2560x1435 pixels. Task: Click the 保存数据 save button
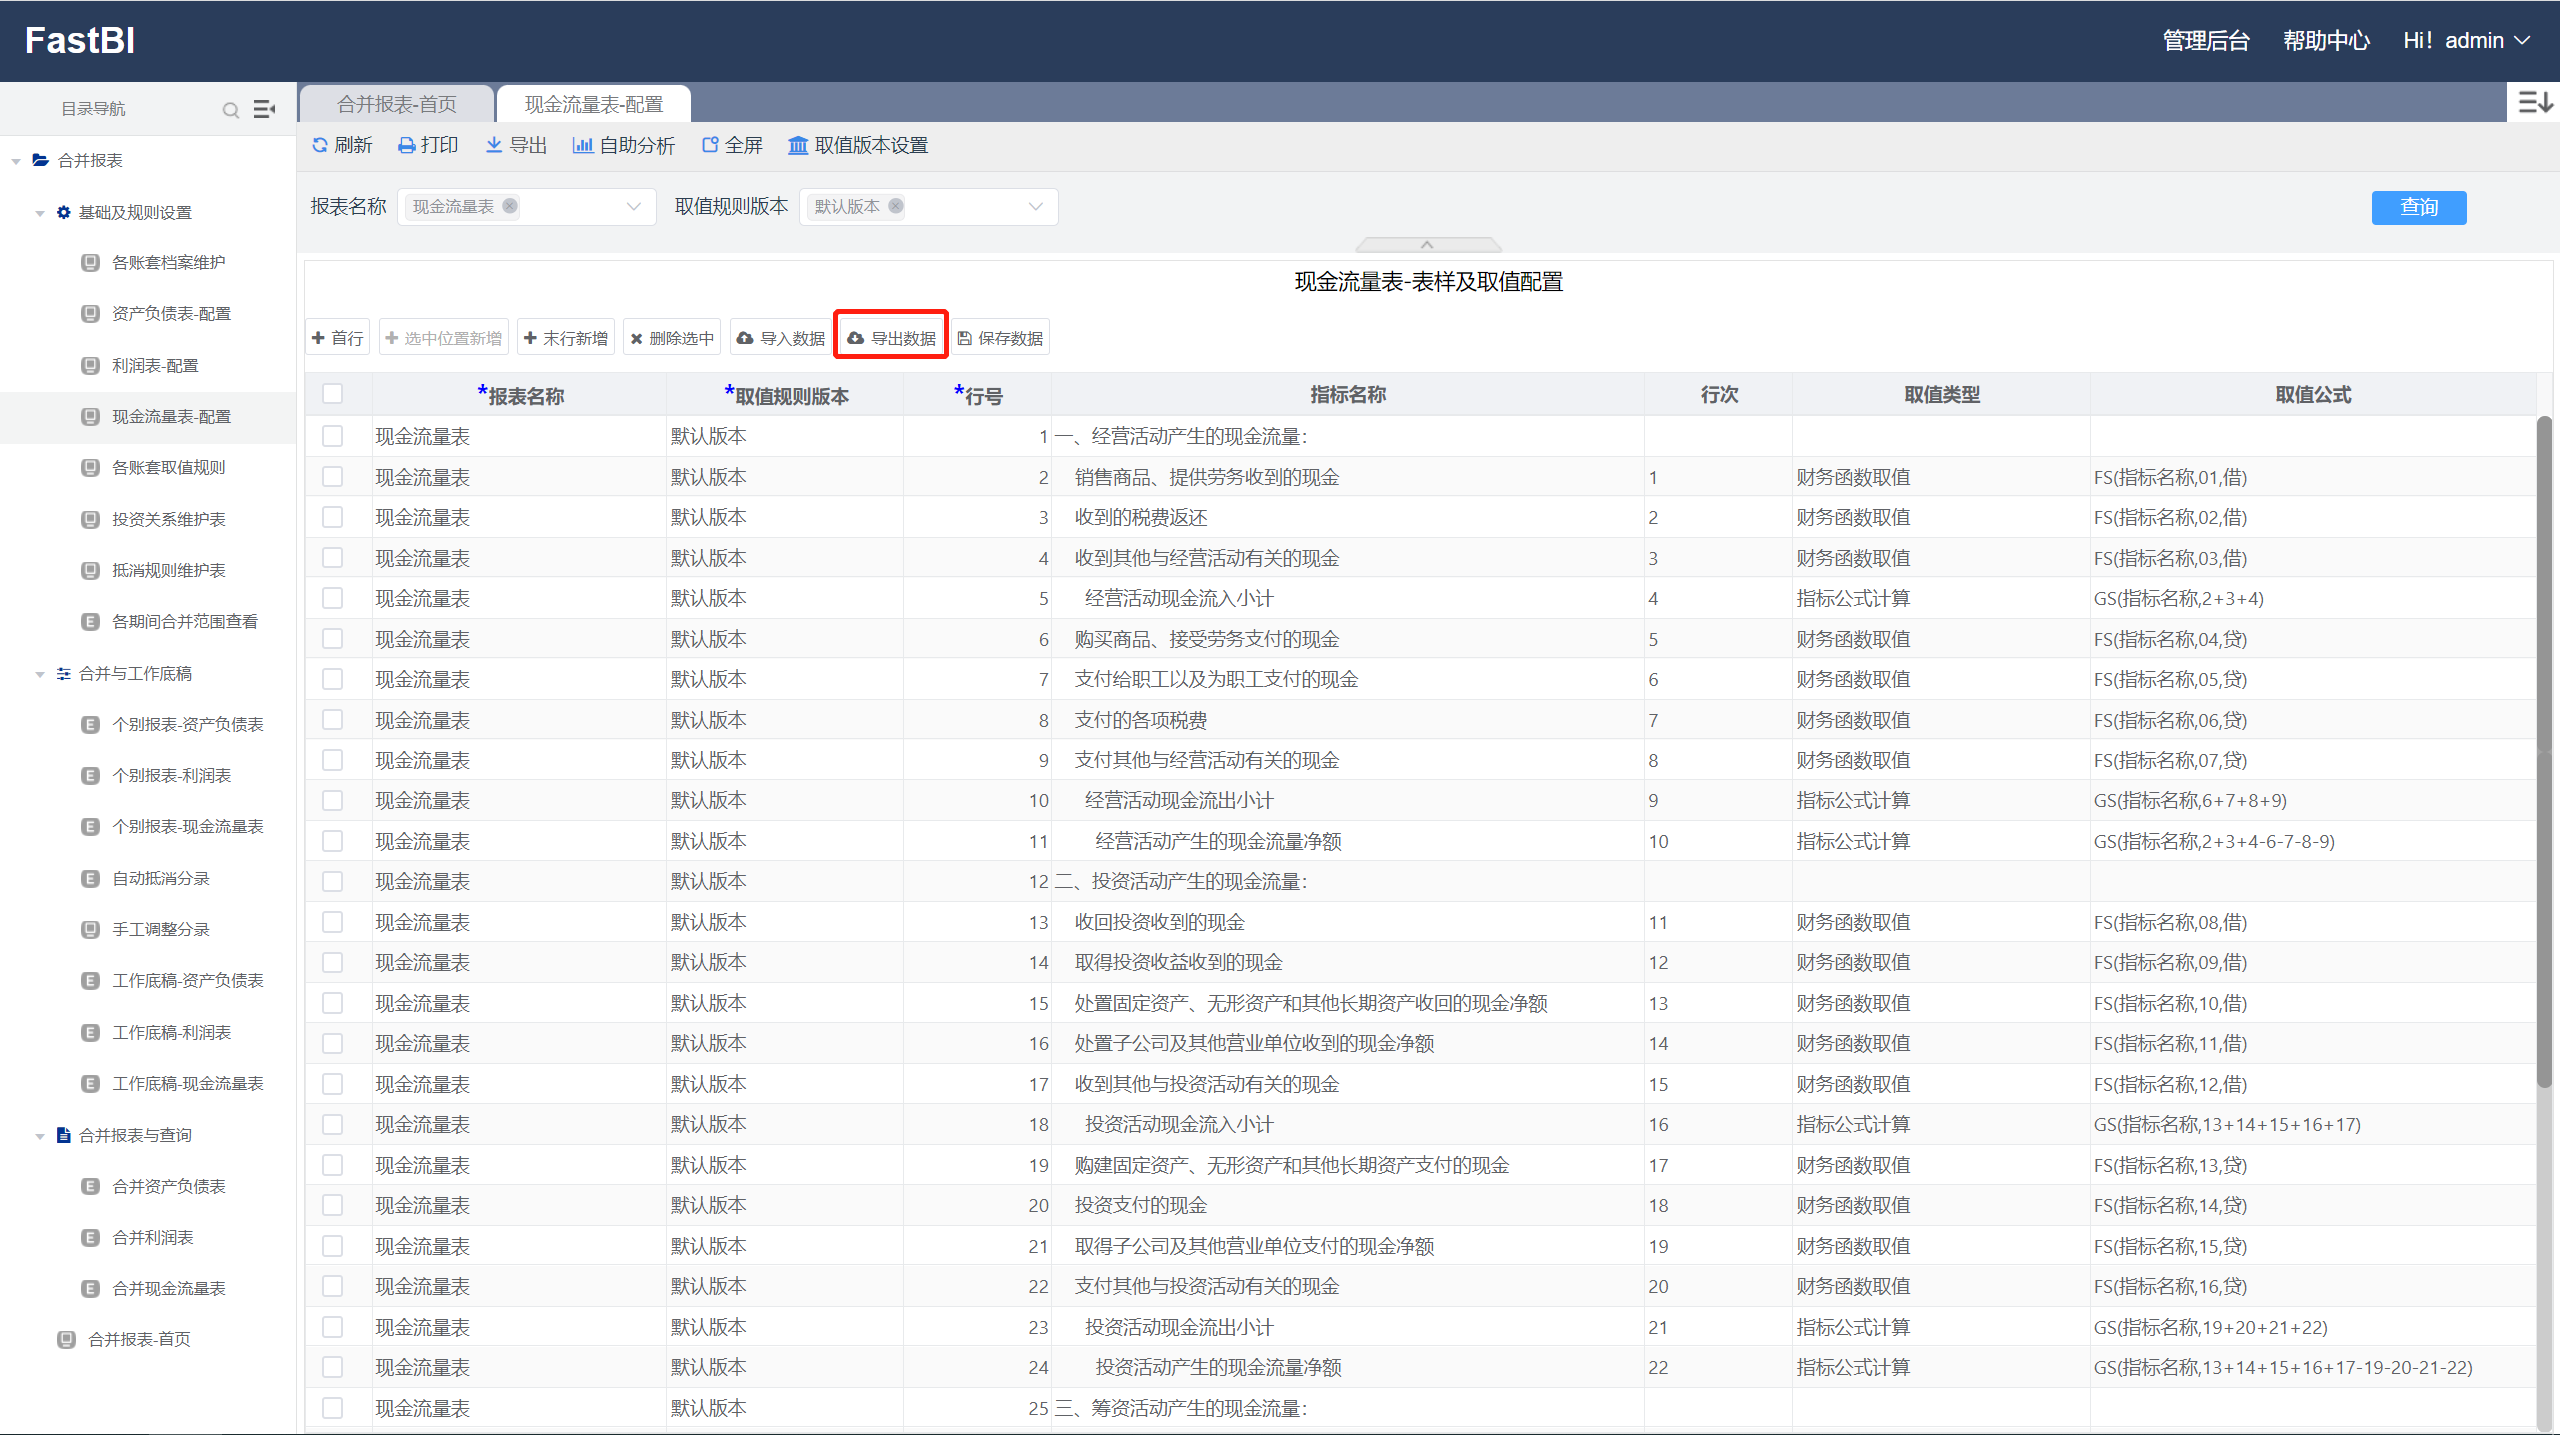(1000, 339)
